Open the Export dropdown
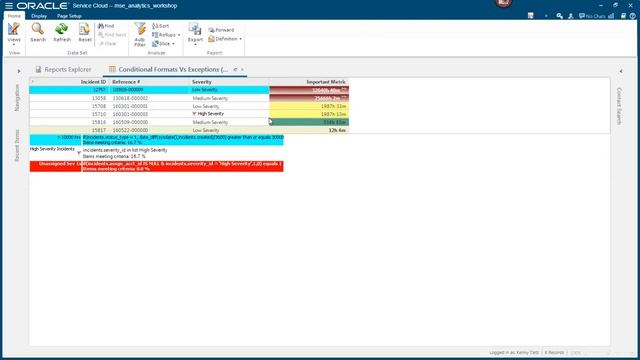The width and height of the screenshot is (640, 360). 195,33
